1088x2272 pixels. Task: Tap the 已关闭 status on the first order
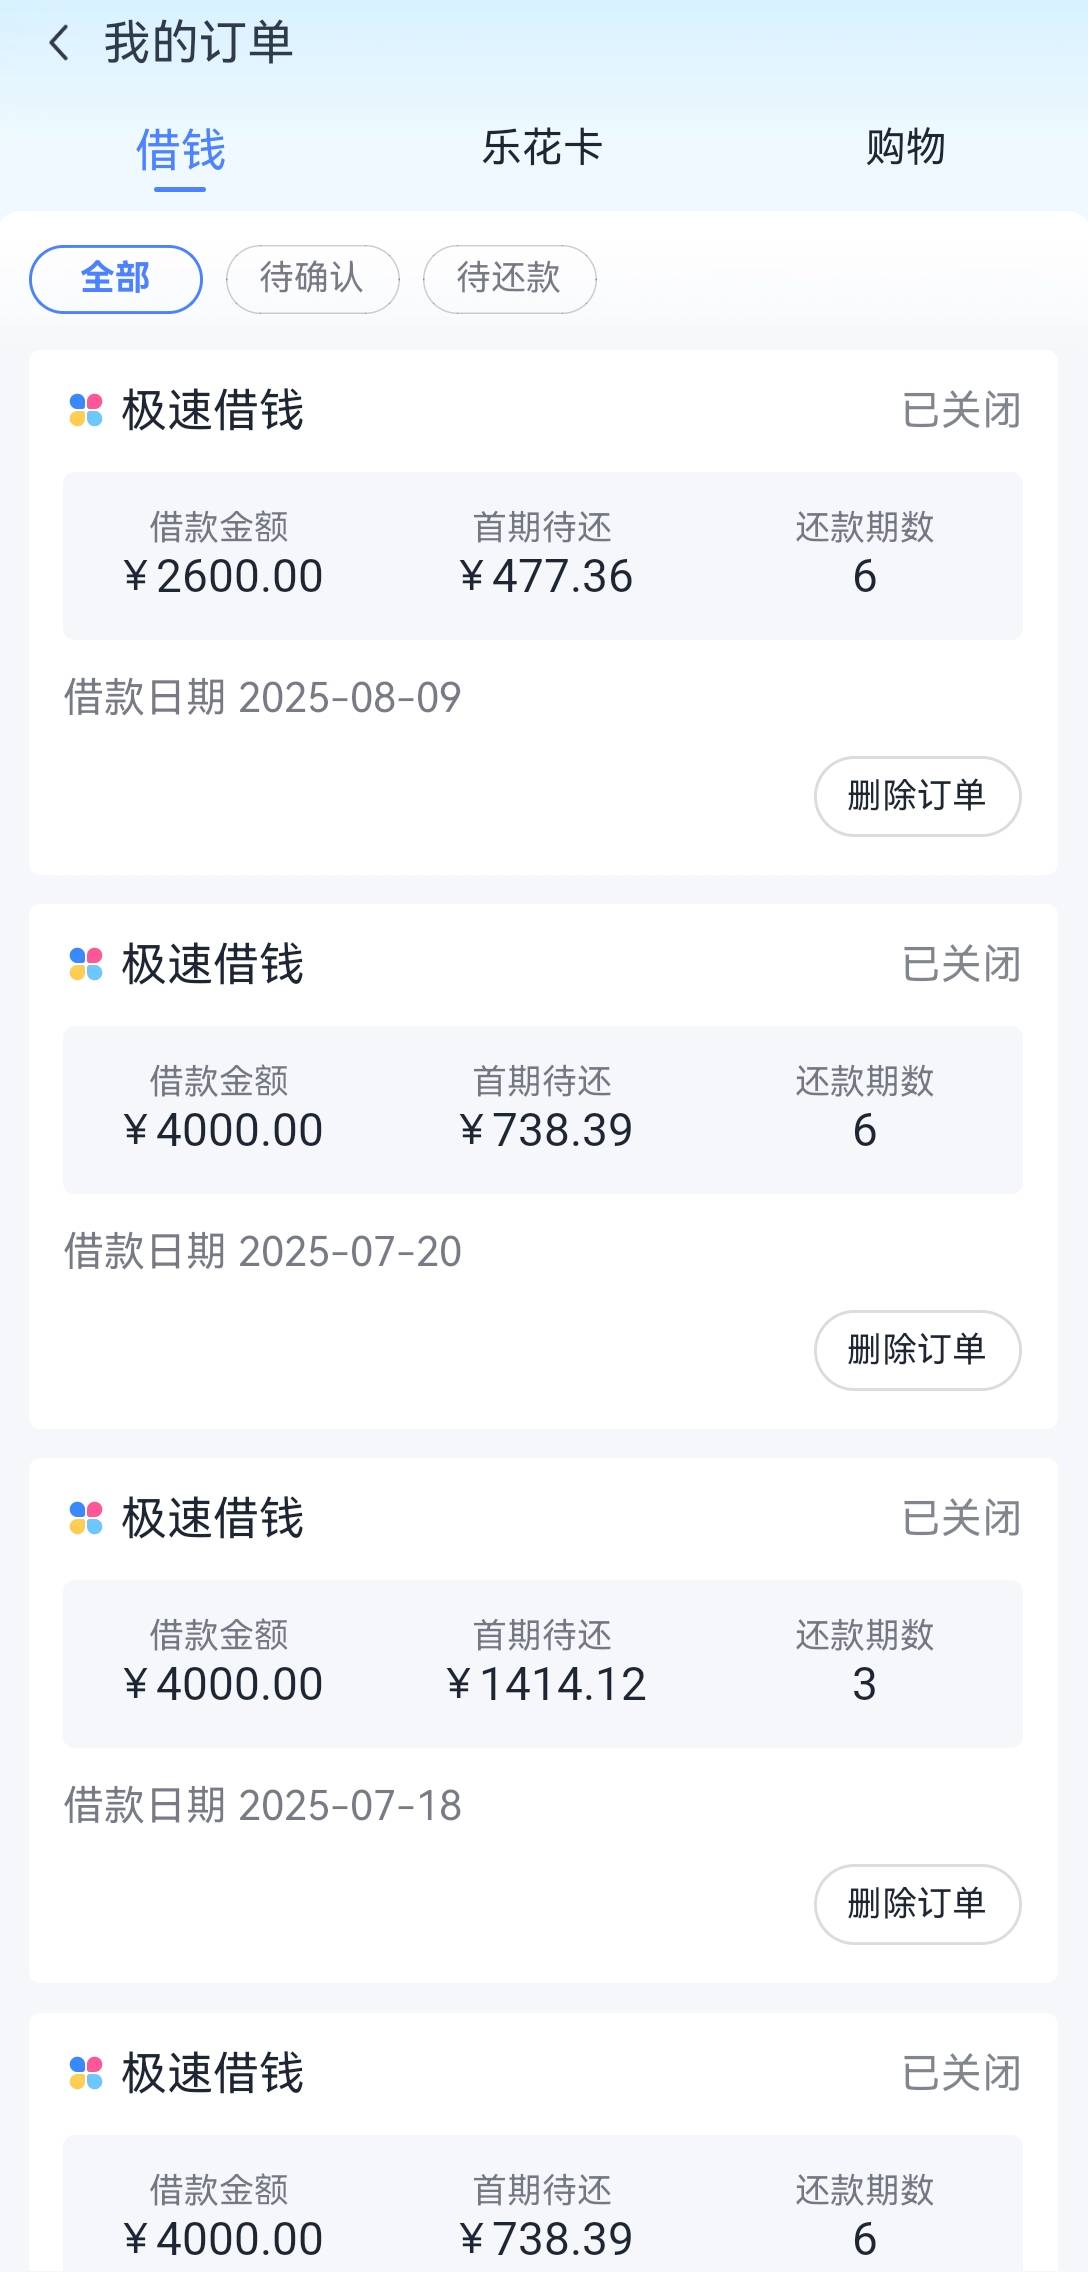(x=961, y=410)
